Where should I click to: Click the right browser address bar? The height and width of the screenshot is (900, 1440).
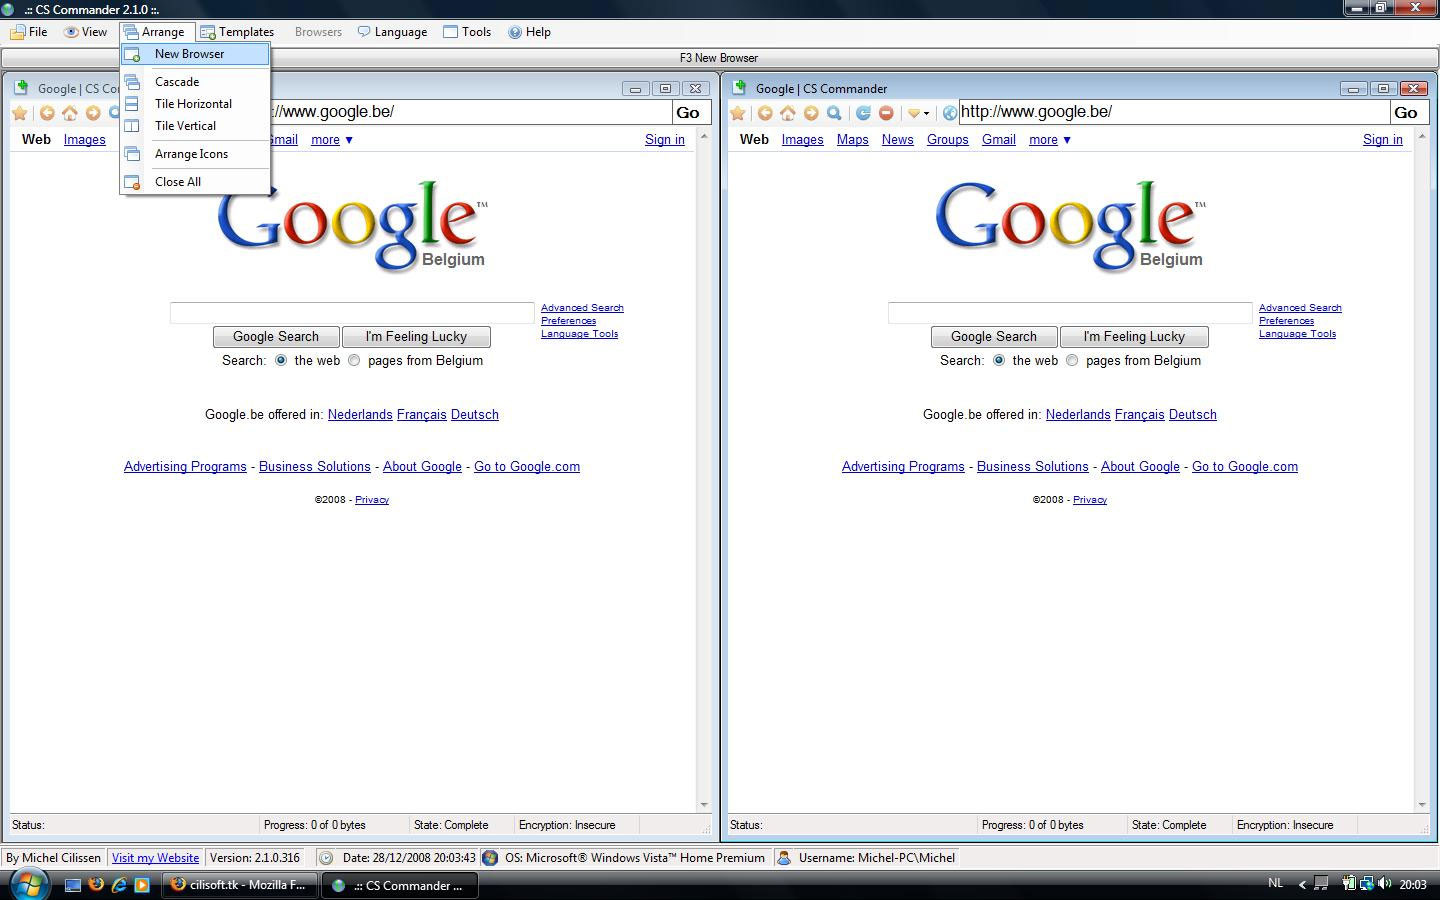pos(1174,112)
